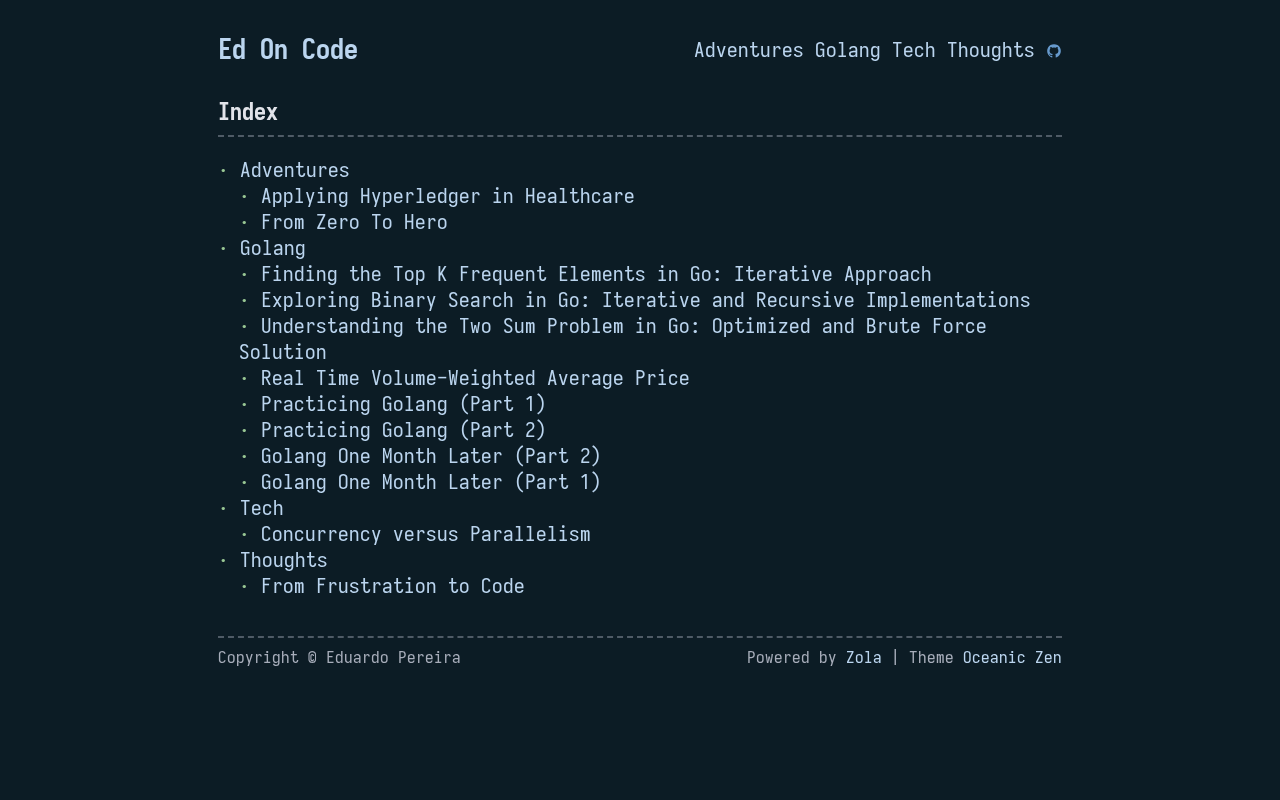Viewport: 1280px width, 800px height.
Task: Open Golang One Month Later (Part 2)
Action: (x=431, y=456)
